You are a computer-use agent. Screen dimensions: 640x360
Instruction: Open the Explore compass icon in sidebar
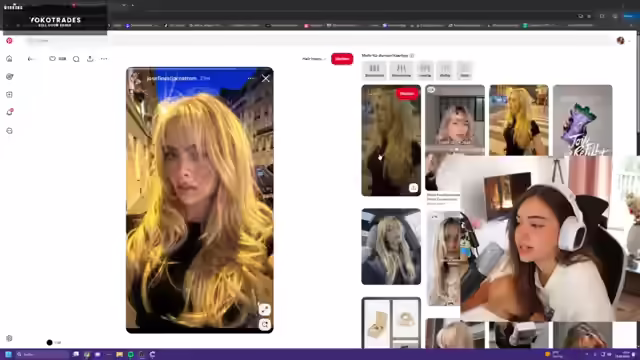tap(9, 77)
